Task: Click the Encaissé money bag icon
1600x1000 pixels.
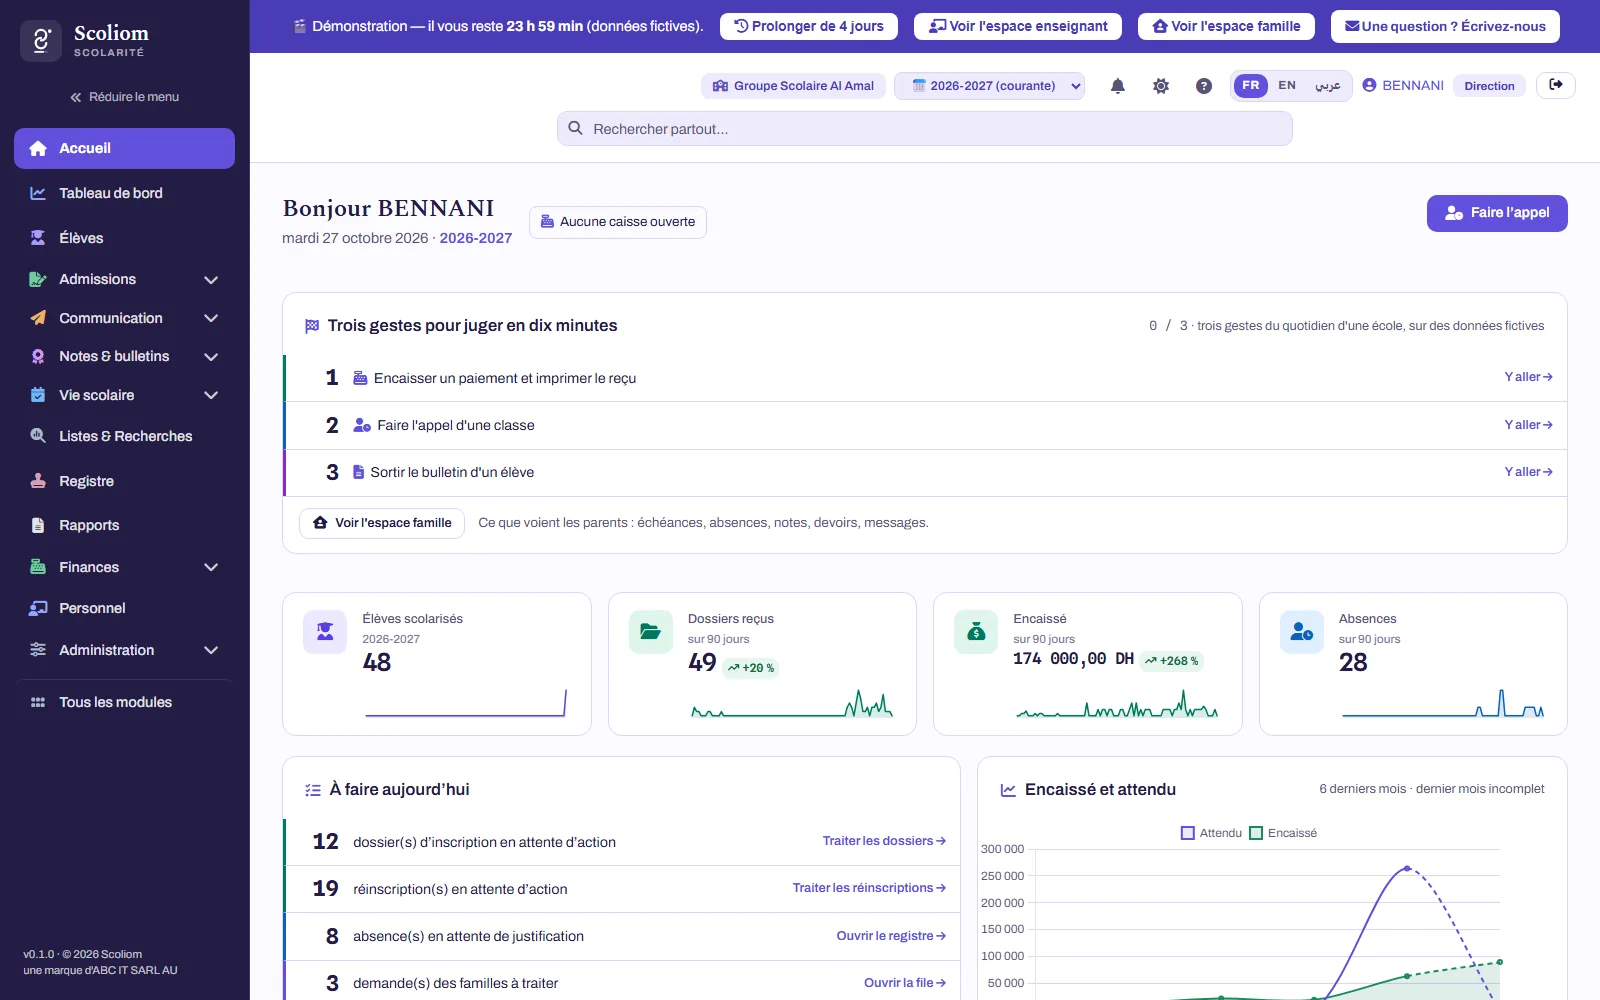Action: 976,632
